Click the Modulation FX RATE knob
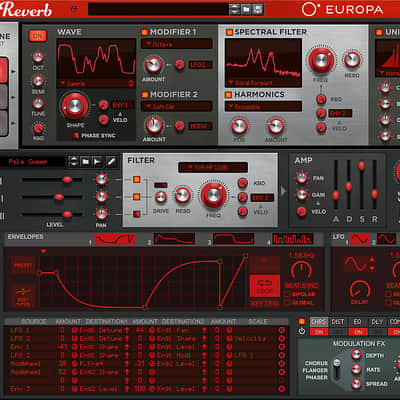This screenshot has width=400, height=400. tap(356, 369)
